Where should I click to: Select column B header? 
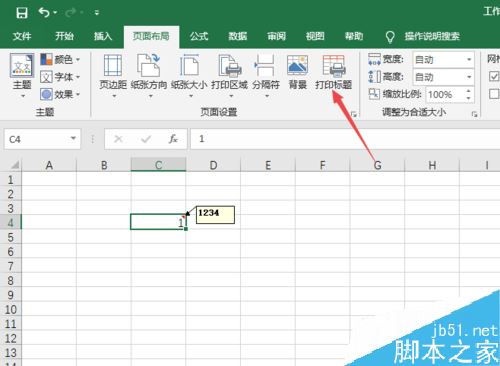tap(104, 165)
